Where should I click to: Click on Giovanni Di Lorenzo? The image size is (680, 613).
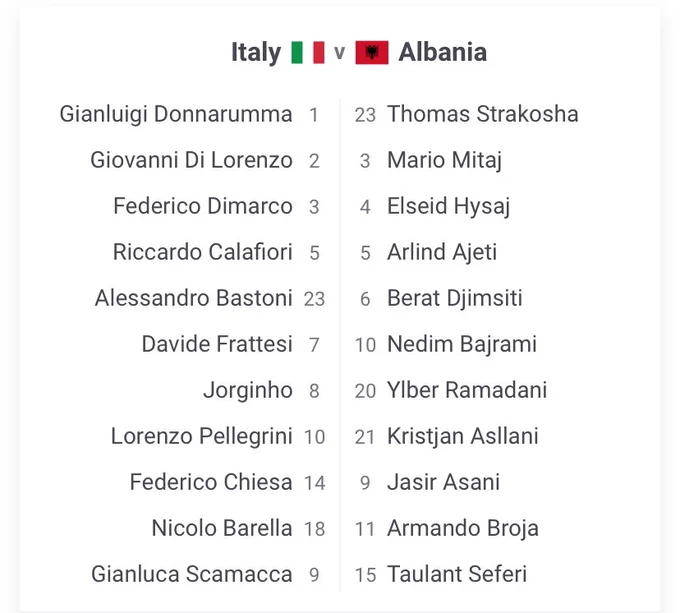pos(191,160)
